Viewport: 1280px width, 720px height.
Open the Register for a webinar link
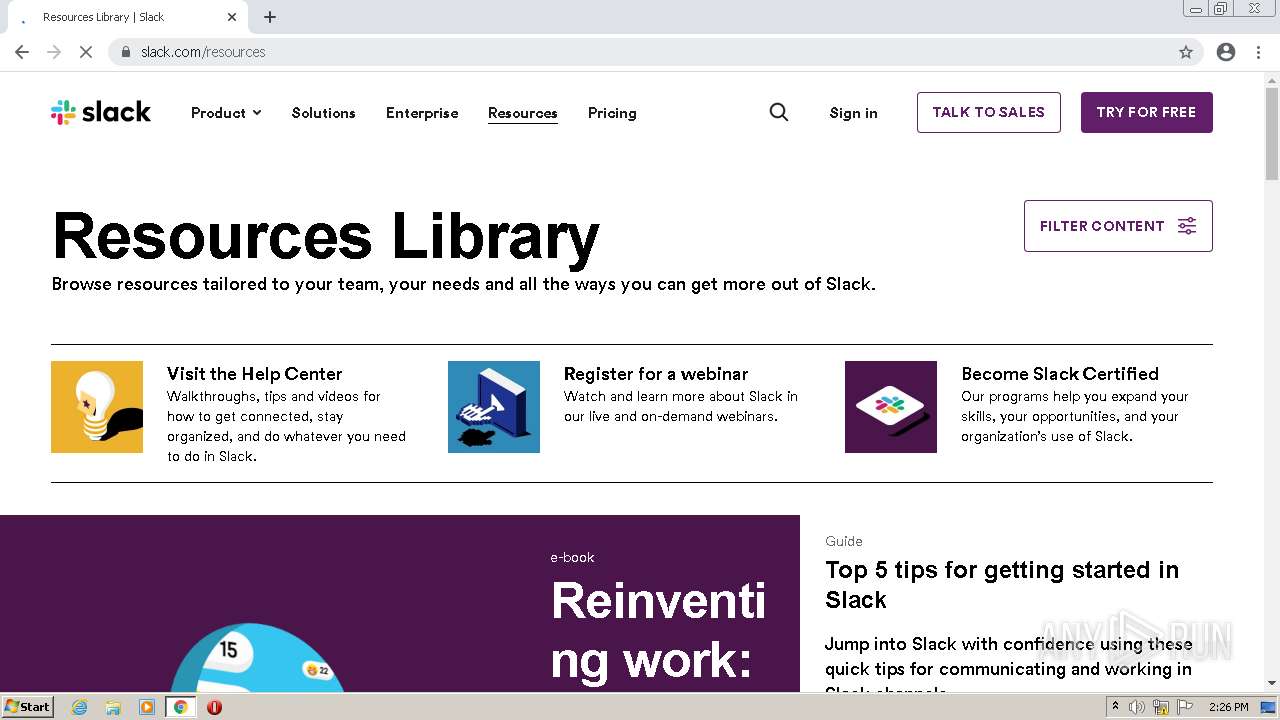click(x=656, y=374)
